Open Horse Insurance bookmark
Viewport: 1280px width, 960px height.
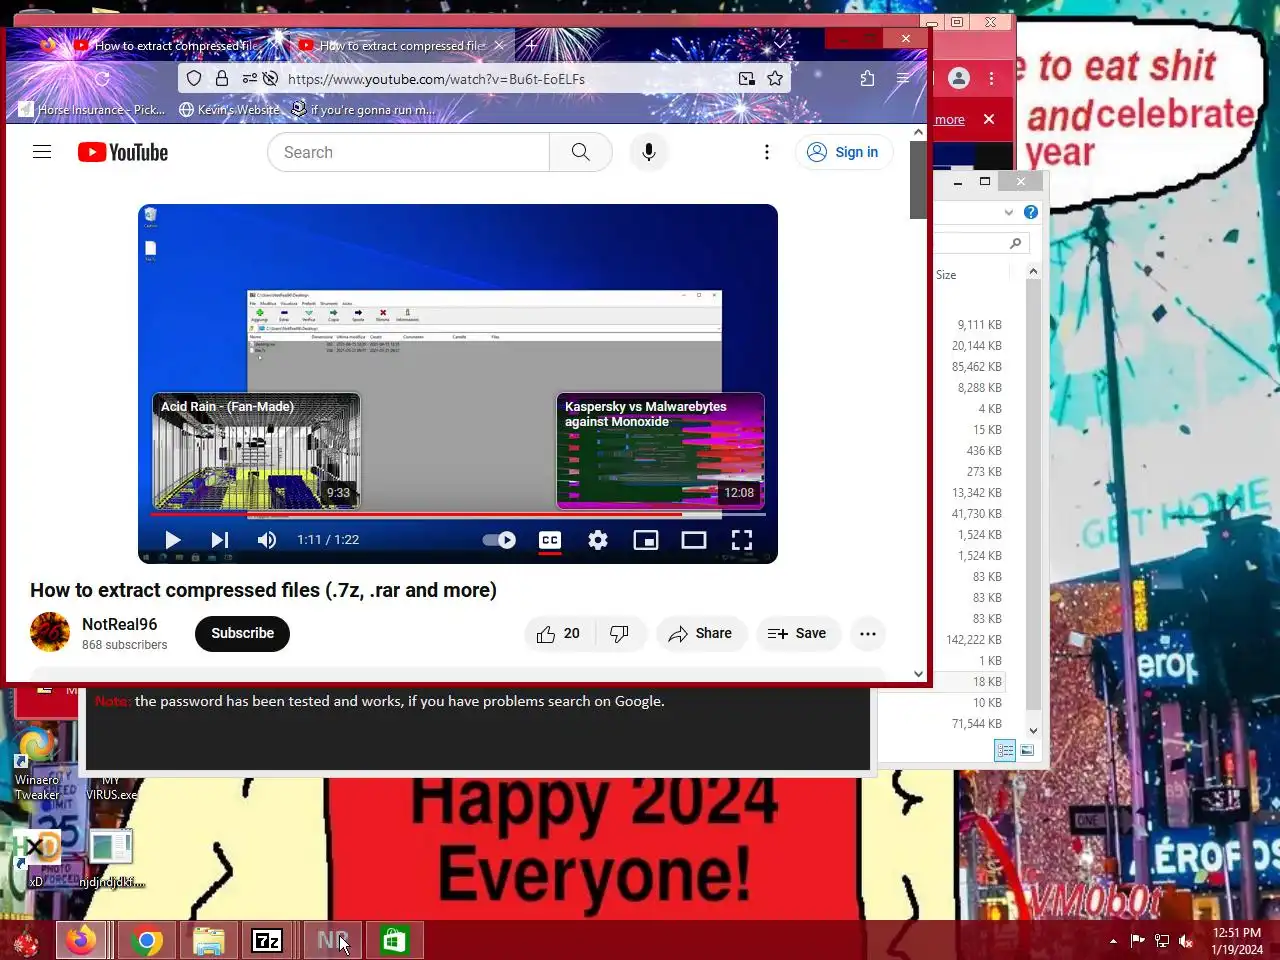[92, 109]
